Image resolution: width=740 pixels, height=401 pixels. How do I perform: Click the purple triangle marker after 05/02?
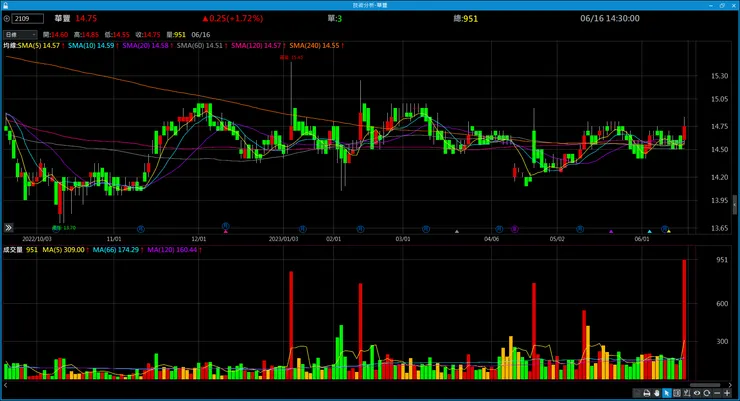coord(611,231)
